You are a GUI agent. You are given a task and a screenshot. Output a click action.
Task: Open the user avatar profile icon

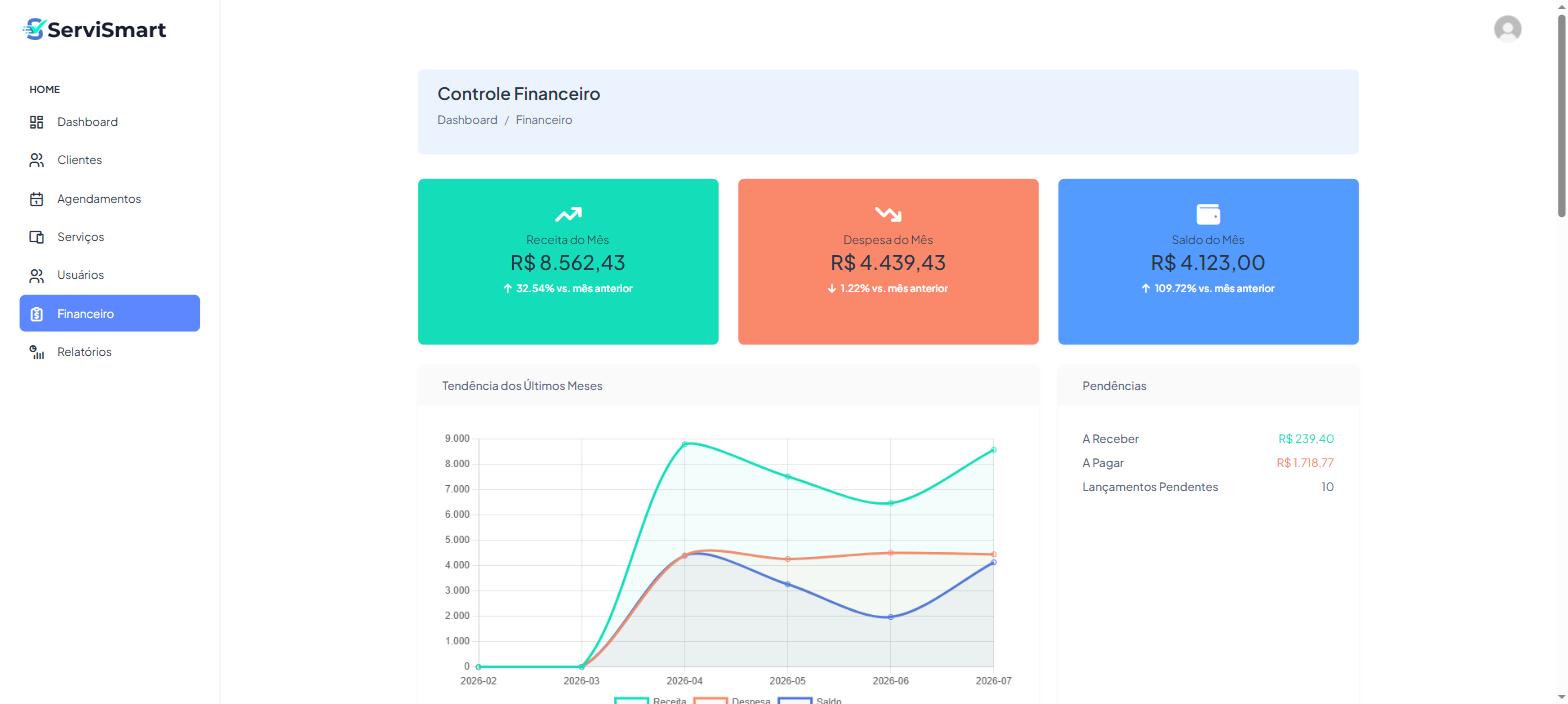(x=1507, y=29)
